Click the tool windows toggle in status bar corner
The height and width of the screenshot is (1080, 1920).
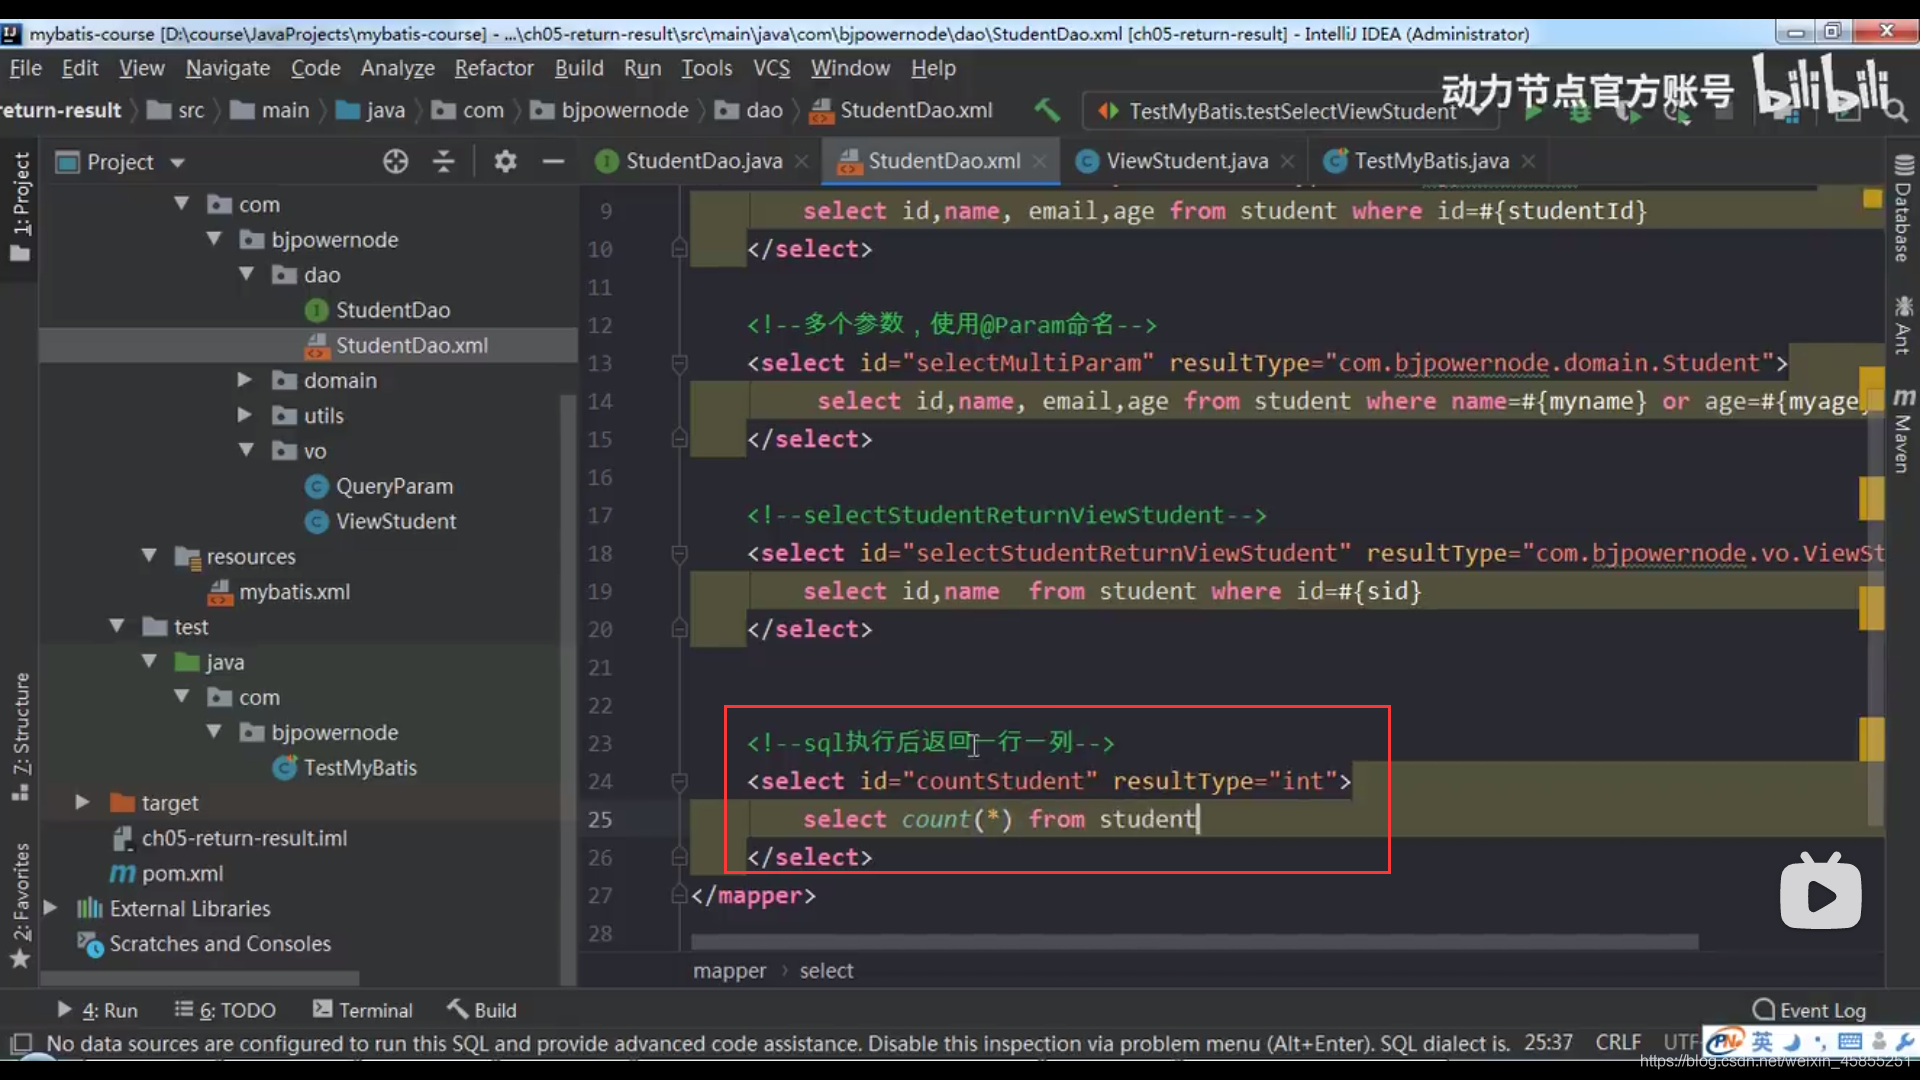pos(21,1043)
